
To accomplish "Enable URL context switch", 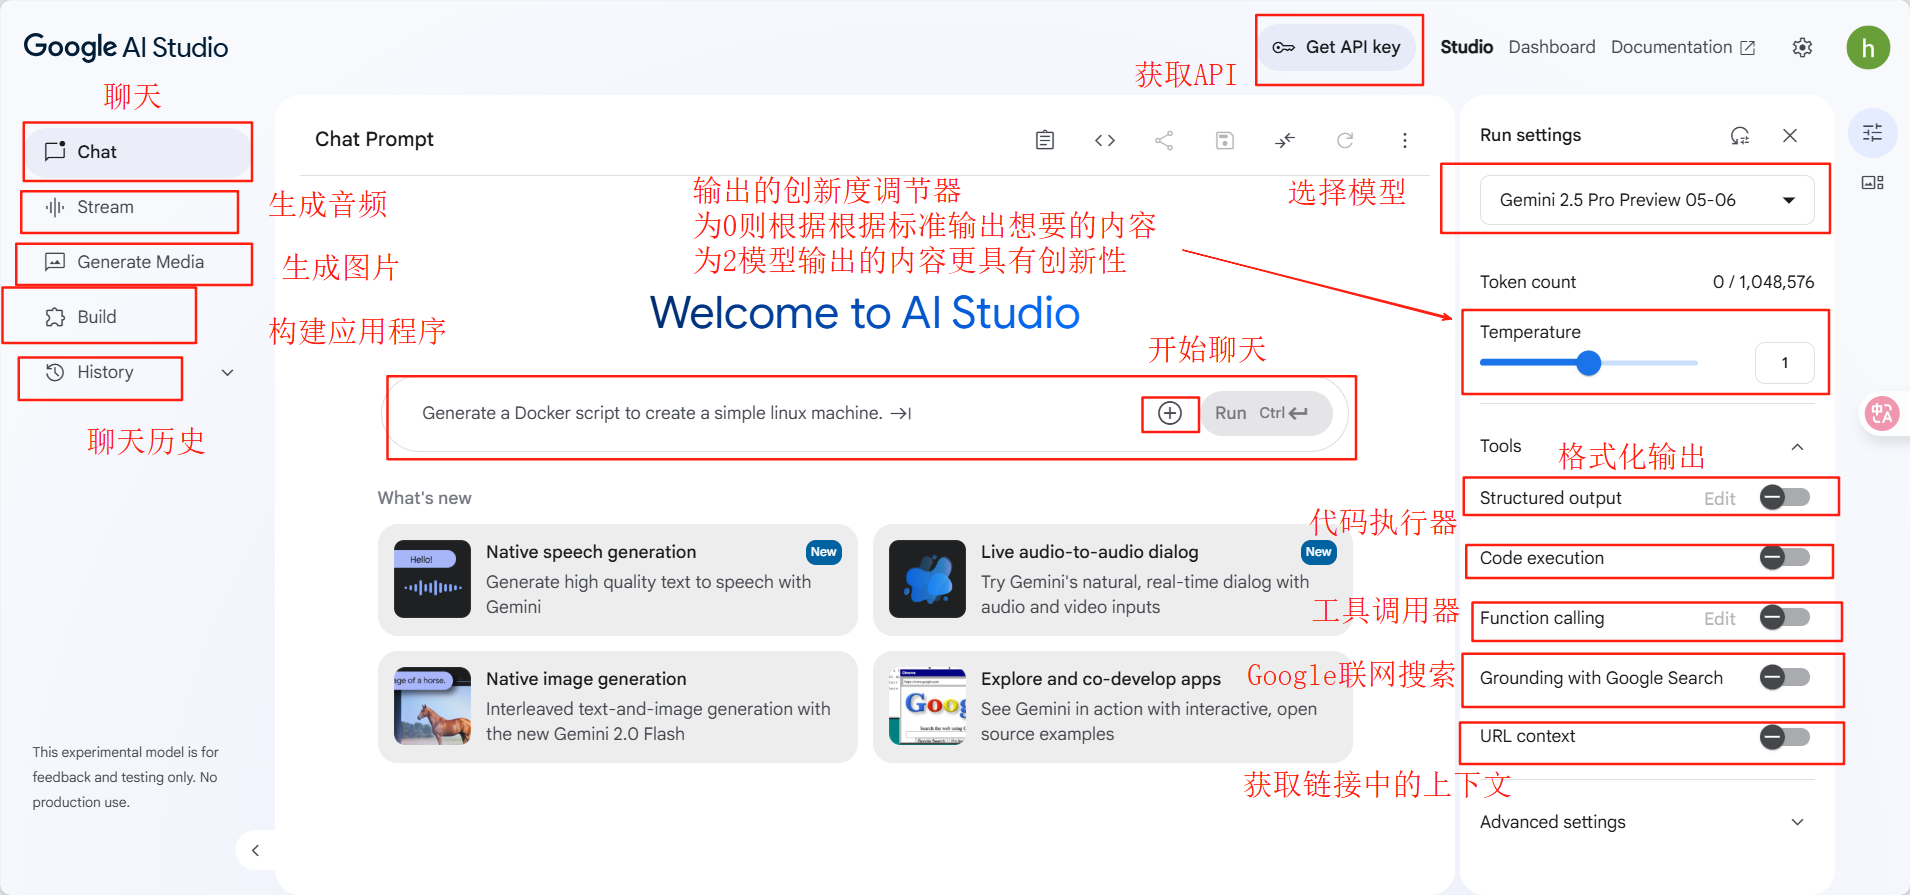I will [x=1785, y=737].
